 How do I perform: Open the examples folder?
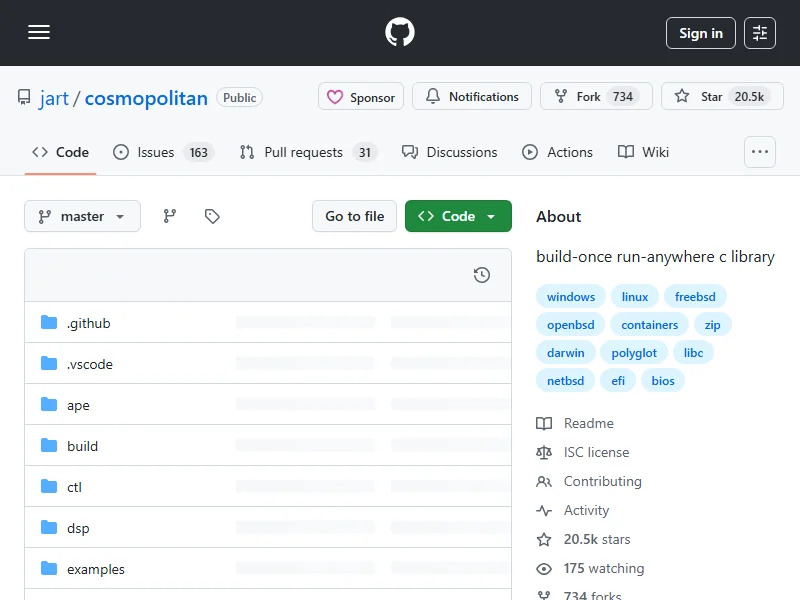(x=96, y=569)
